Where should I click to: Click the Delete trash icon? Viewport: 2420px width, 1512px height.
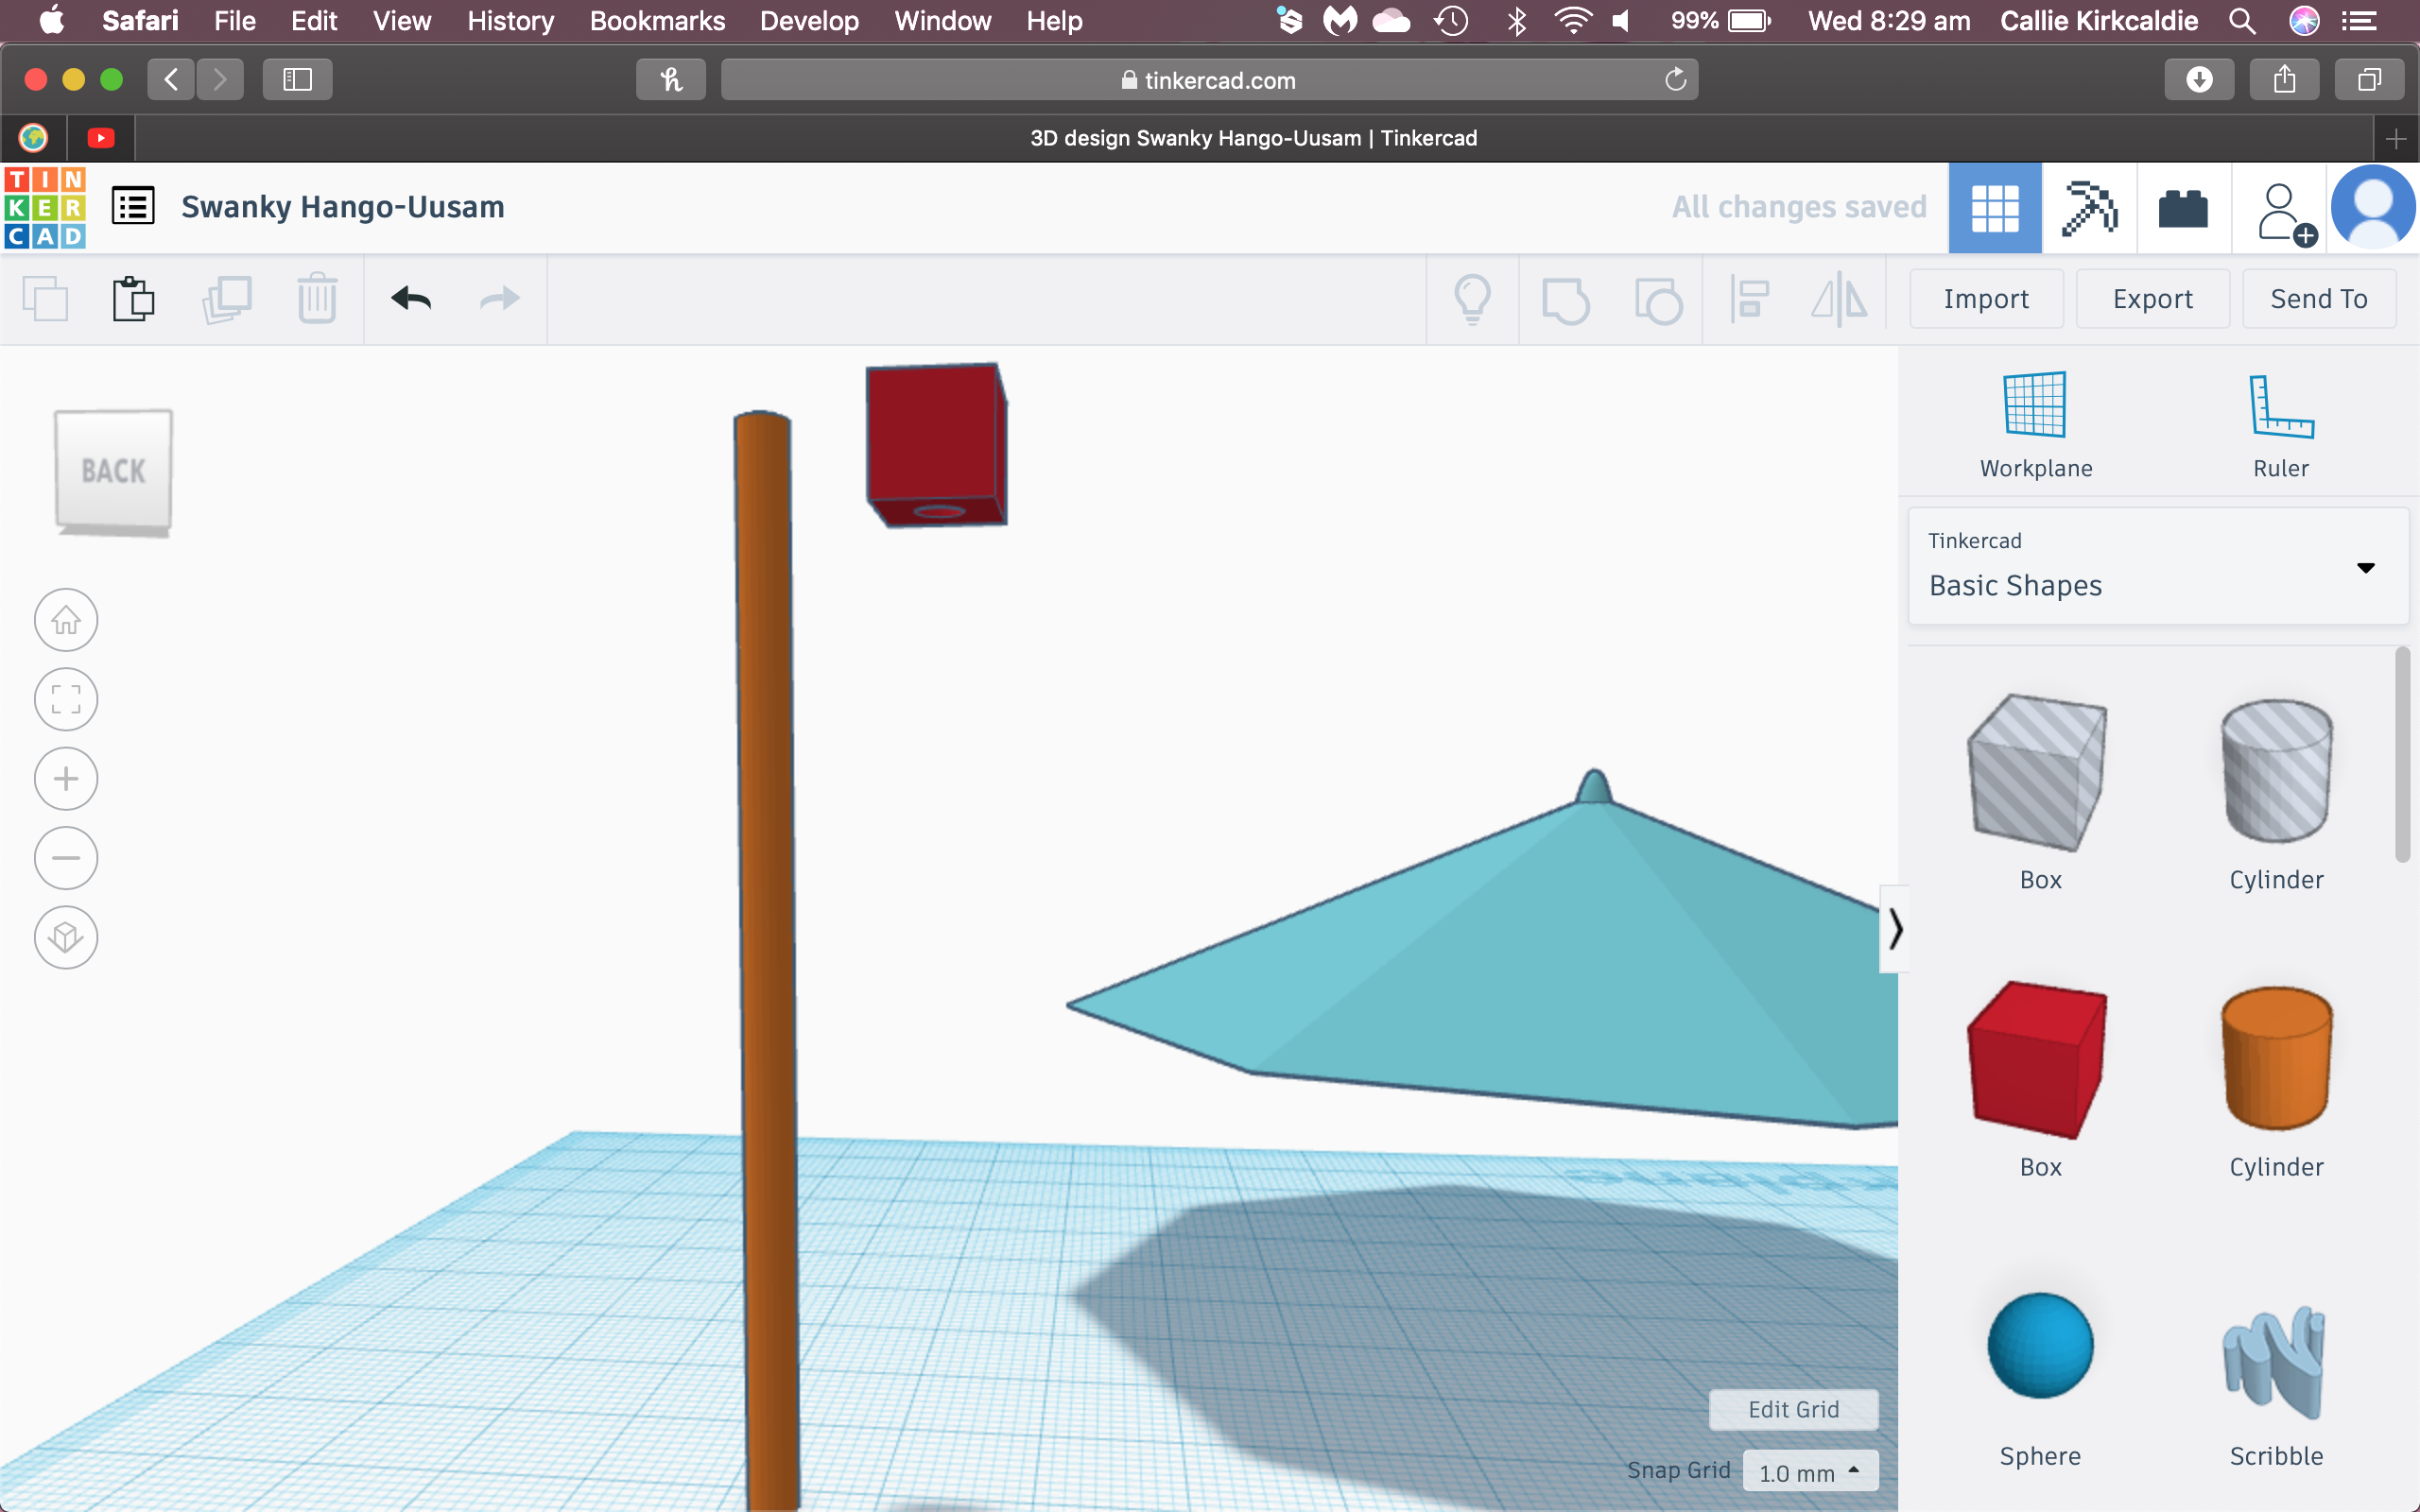(x=317, y=298)
